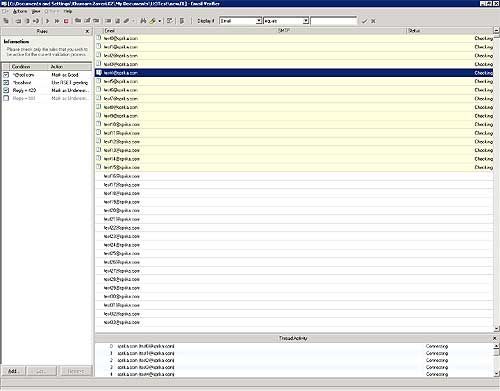Click the red Stop verification toolbar icon
500x391 pixels.
(66, 21)
